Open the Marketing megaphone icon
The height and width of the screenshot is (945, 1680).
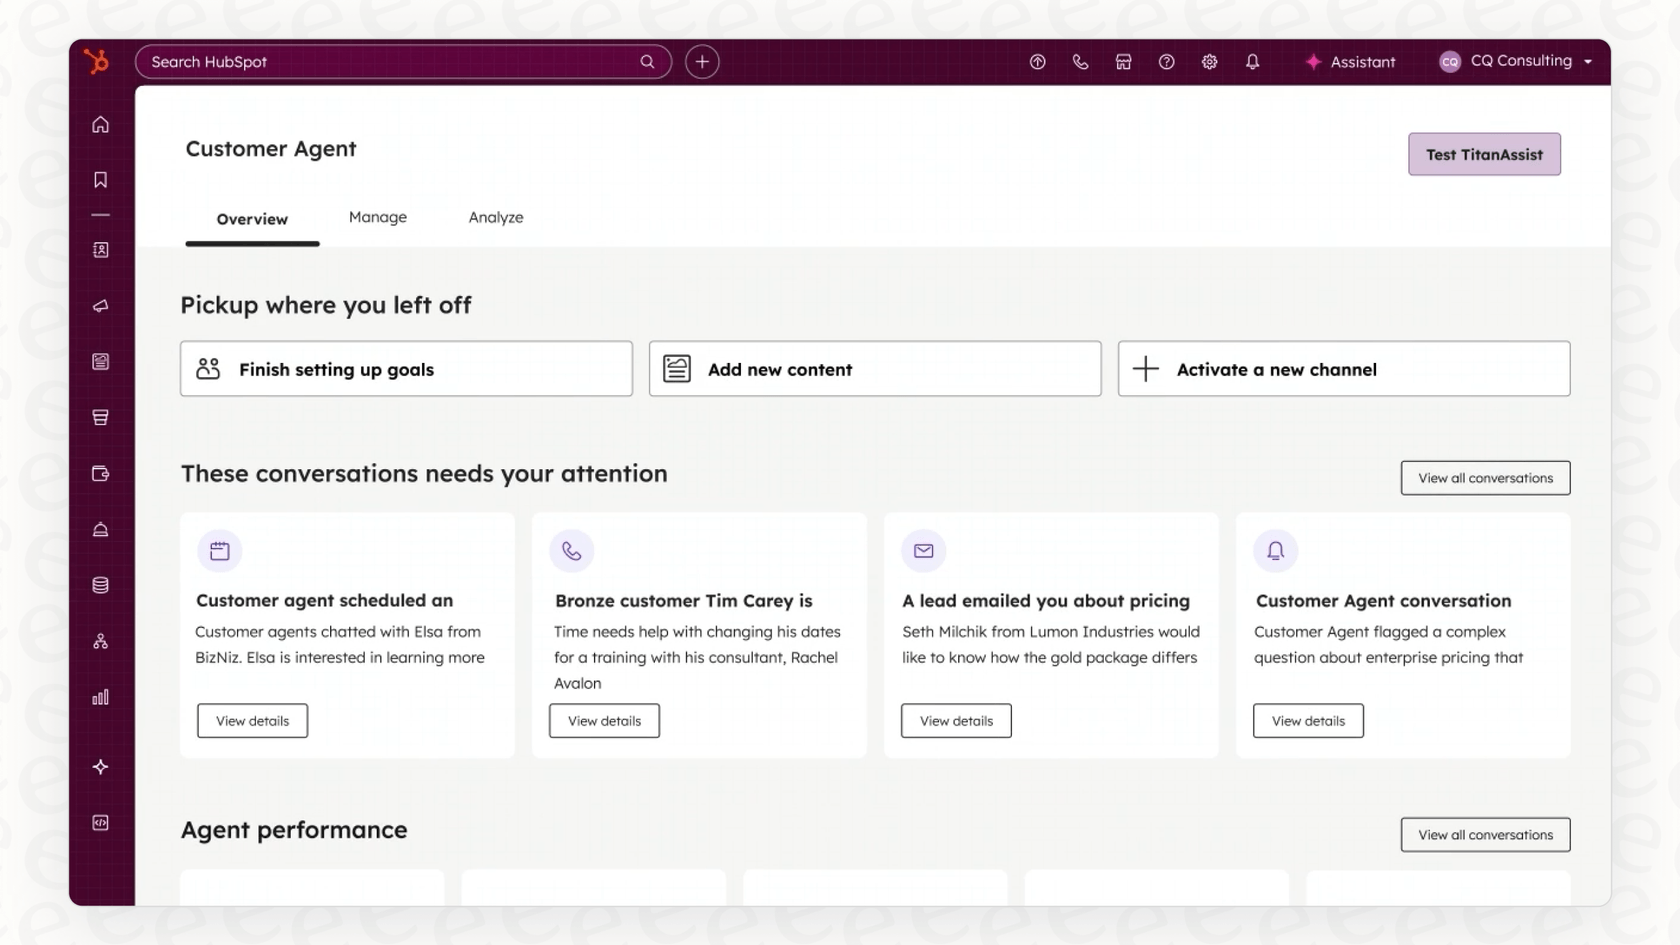point(100,306)
